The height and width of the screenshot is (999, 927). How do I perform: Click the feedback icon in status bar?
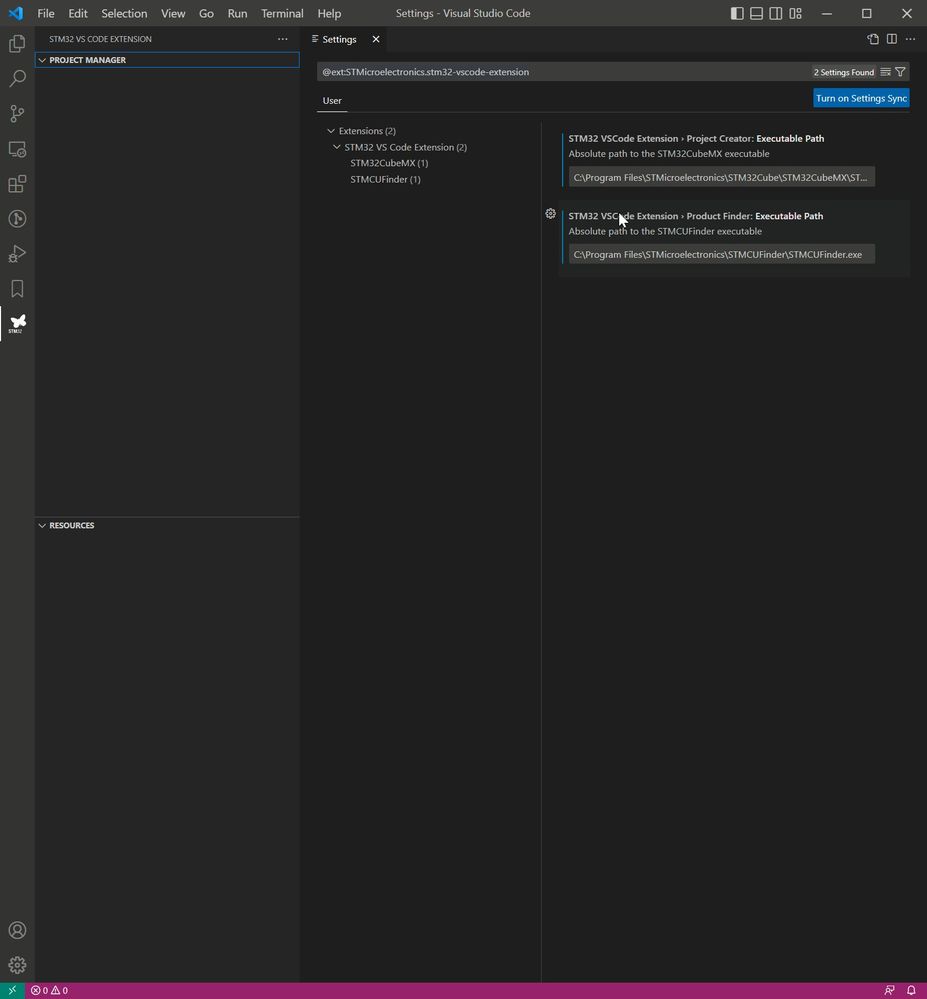coord(889,991)
